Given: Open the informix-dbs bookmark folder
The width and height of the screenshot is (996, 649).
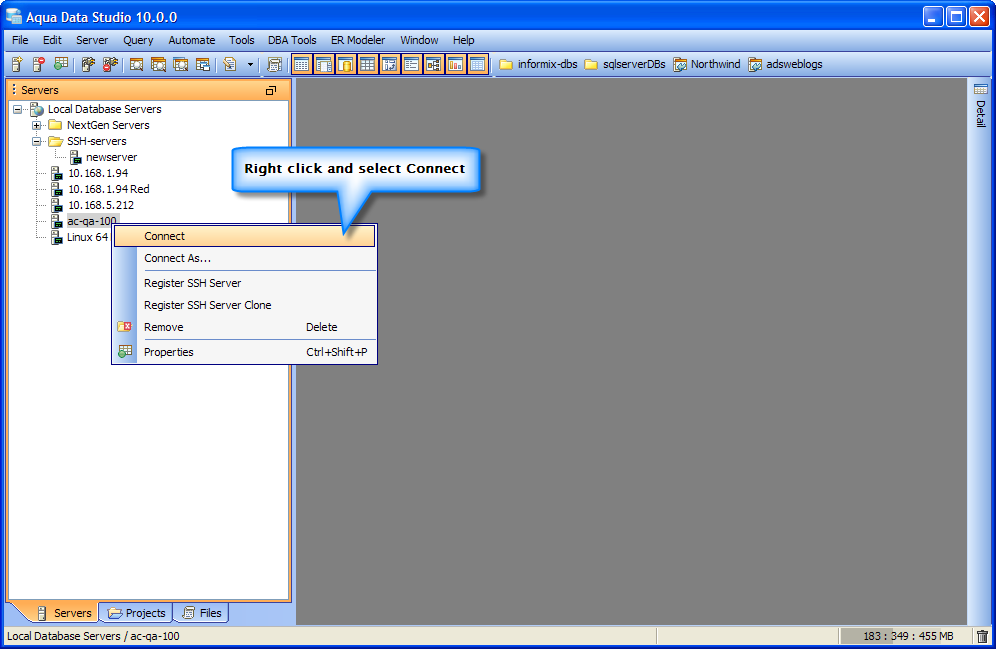Looking at the screenshot, I should 538,64.
